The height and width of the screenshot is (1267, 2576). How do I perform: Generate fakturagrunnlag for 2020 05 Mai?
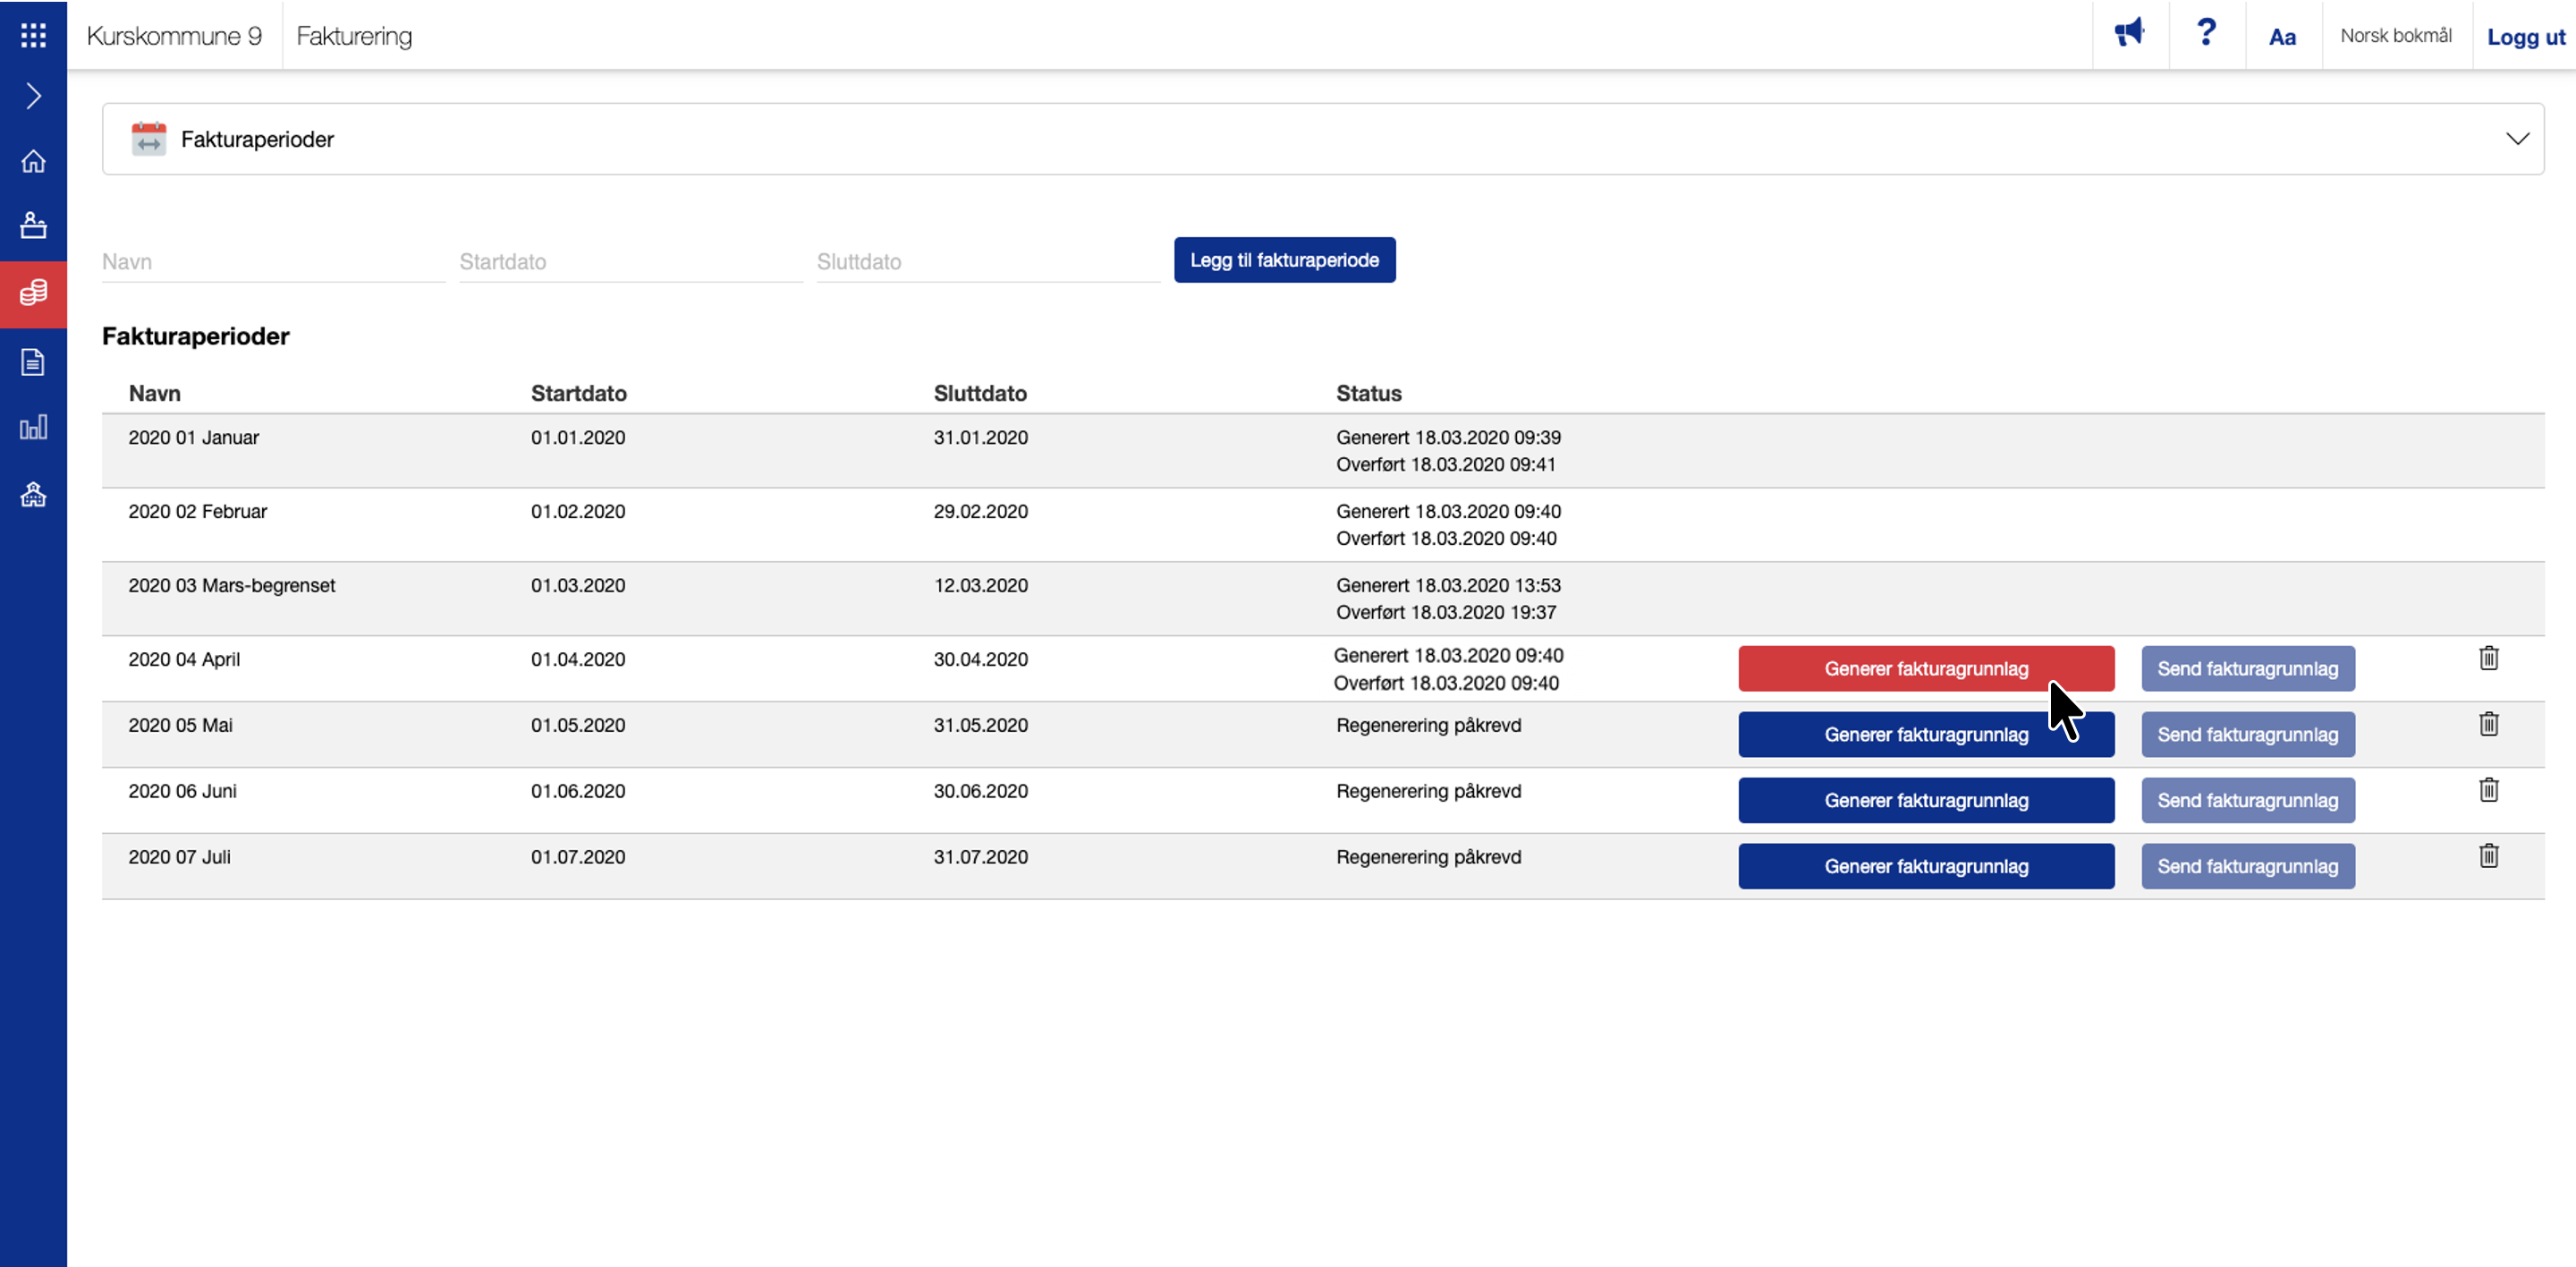coord(1925,734)
